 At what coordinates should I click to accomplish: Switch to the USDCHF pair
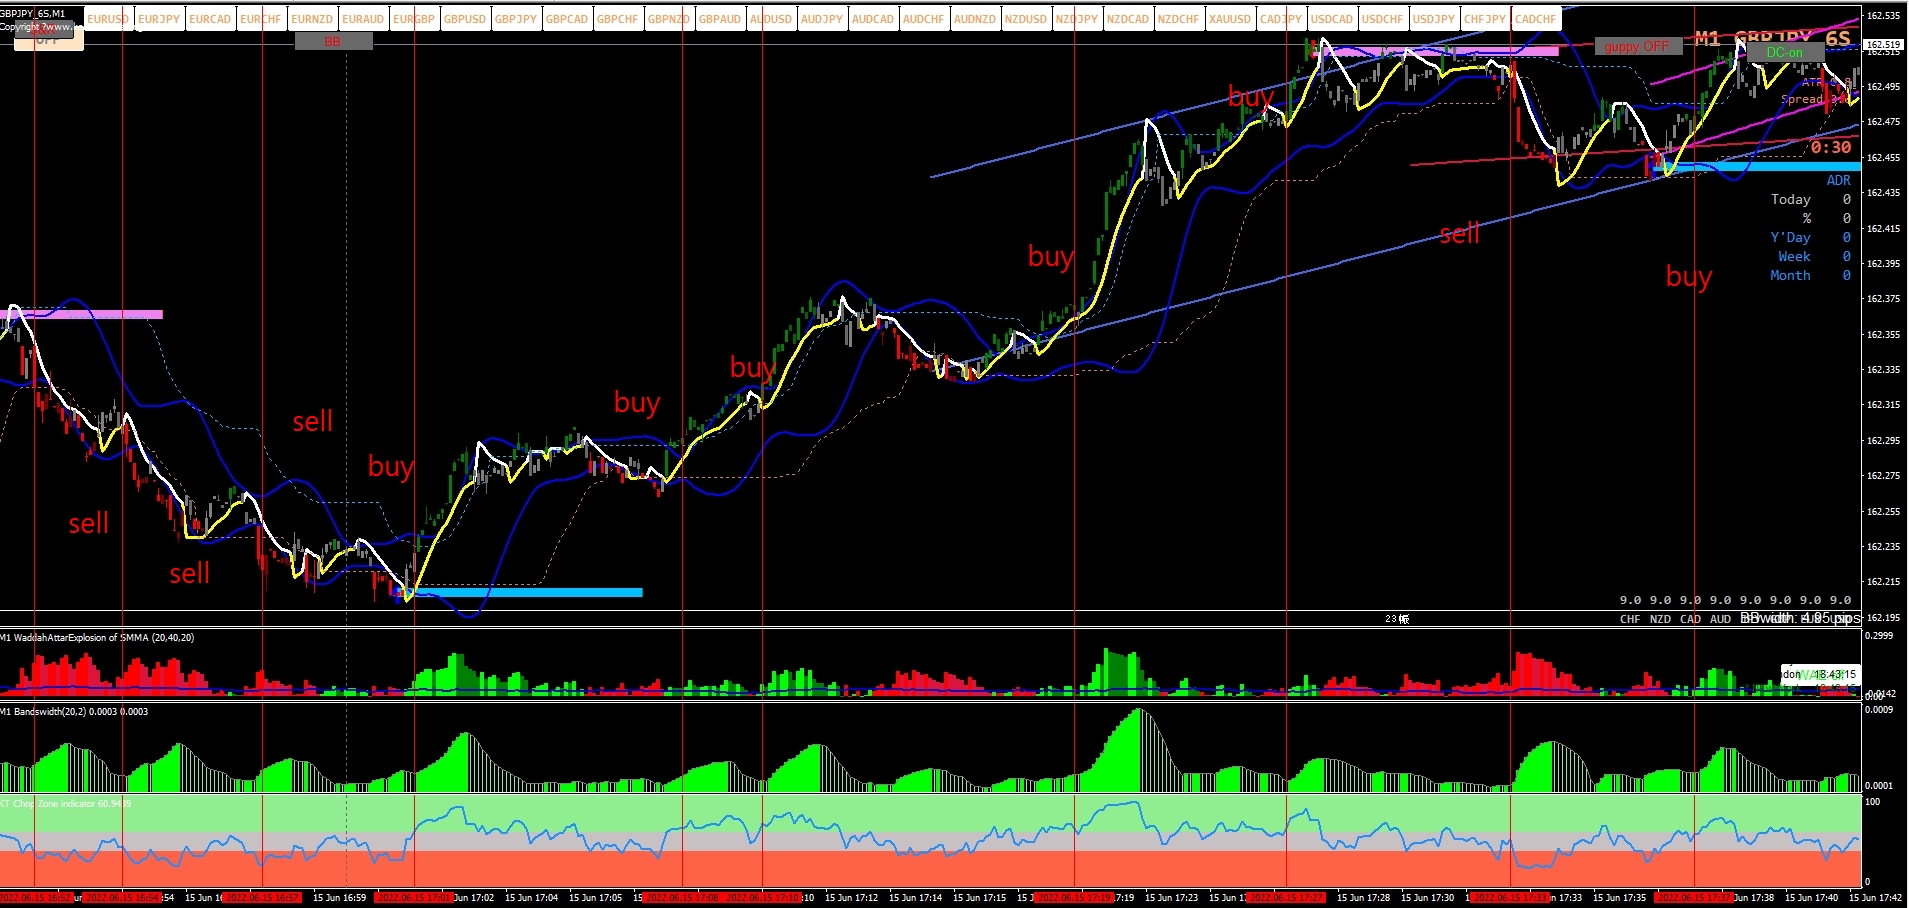pyautogui.click(x=1384, y=19)
